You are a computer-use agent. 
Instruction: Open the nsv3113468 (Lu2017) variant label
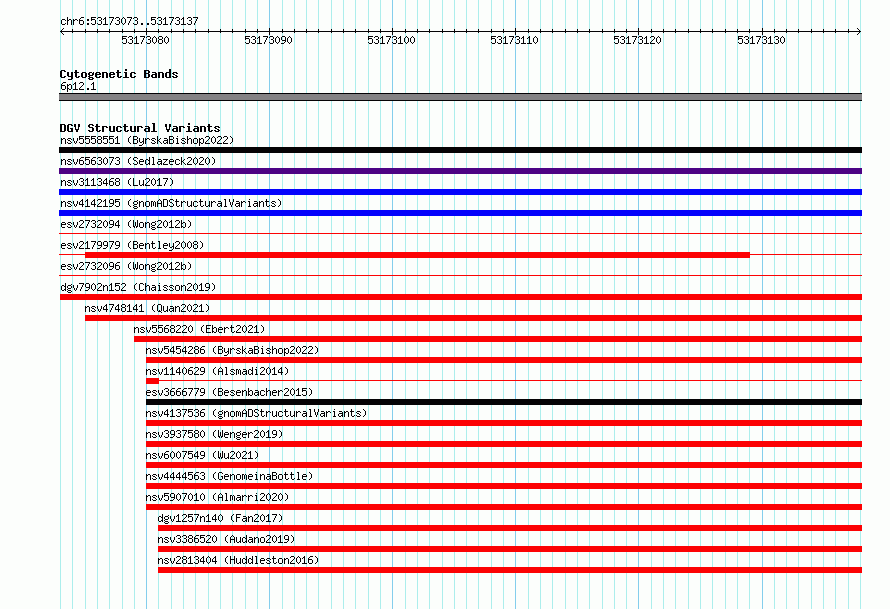tap(117, 182)
